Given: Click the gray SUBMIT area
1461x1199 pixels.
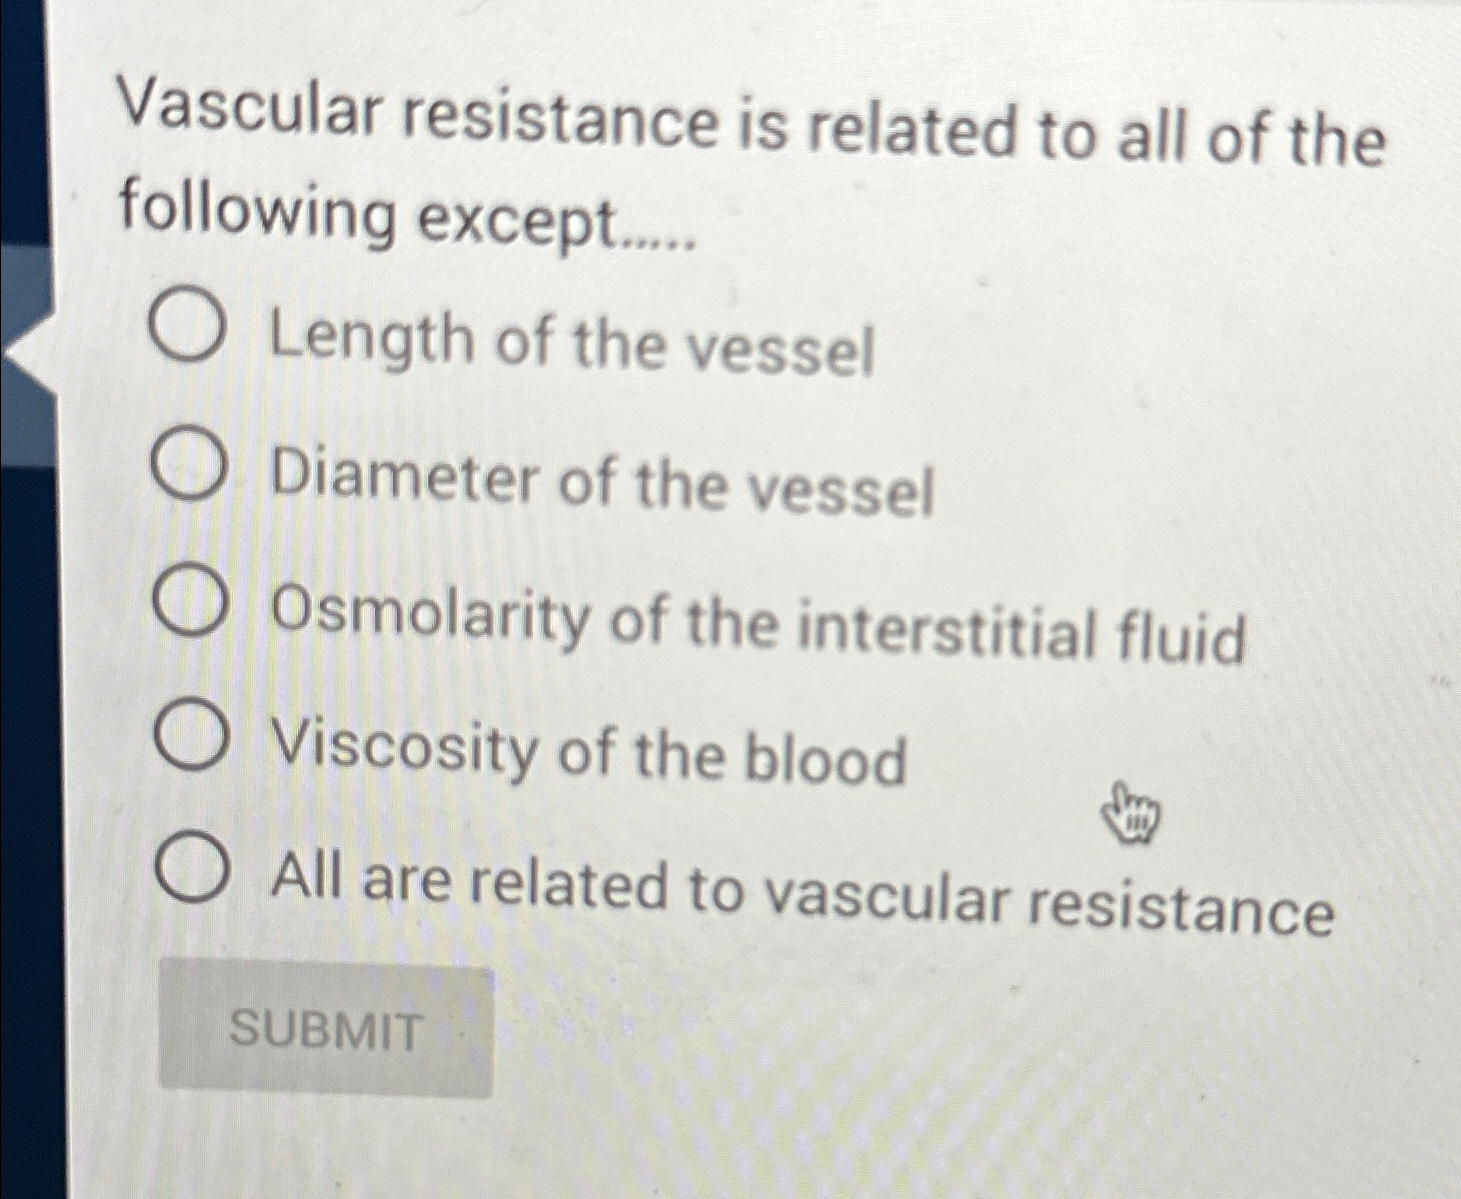Looking at the screenshot, I should pyautogui.click(x=330, y=1027).
